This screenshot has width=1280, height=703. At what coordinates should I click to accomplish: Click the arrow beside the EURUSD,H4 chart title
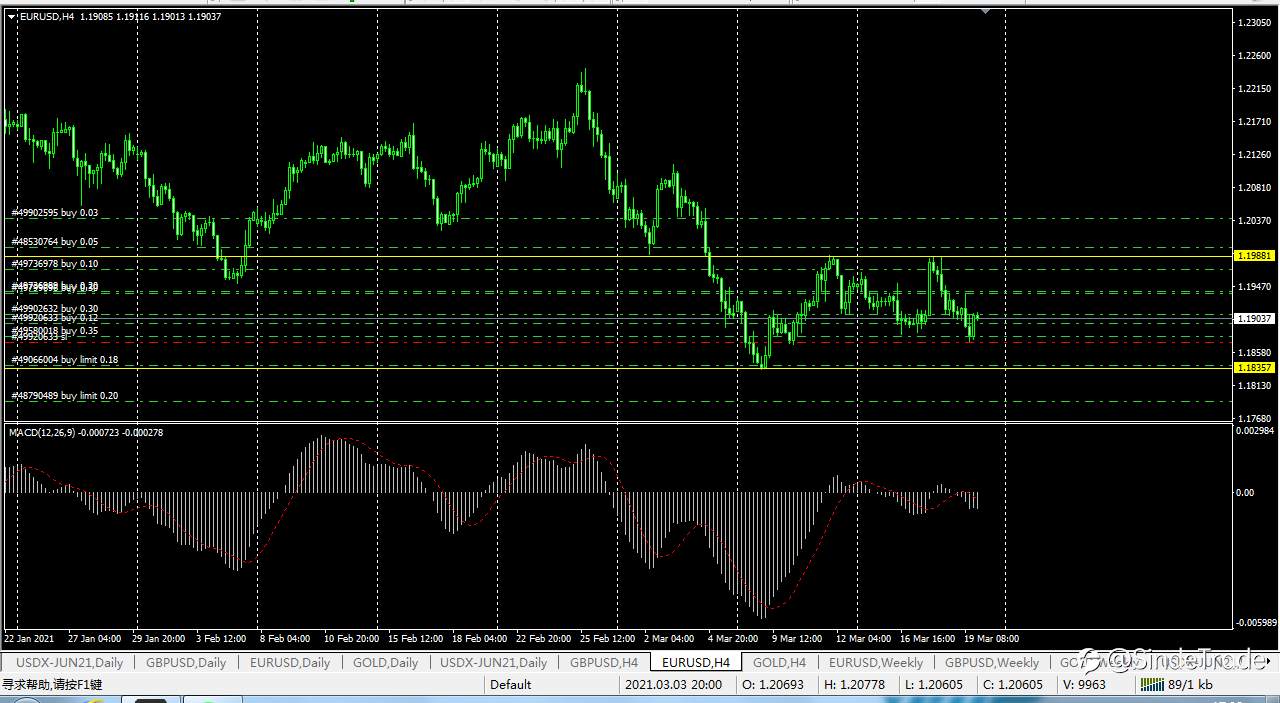coord(12,17)
